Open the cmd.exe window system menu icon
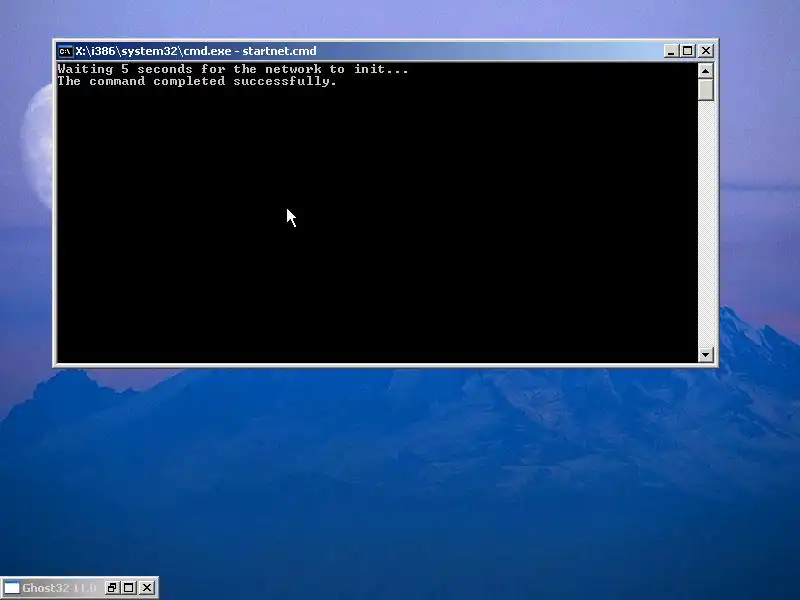Screen dimensions: 800x600 pyautogui.click(x=65, y=51)
